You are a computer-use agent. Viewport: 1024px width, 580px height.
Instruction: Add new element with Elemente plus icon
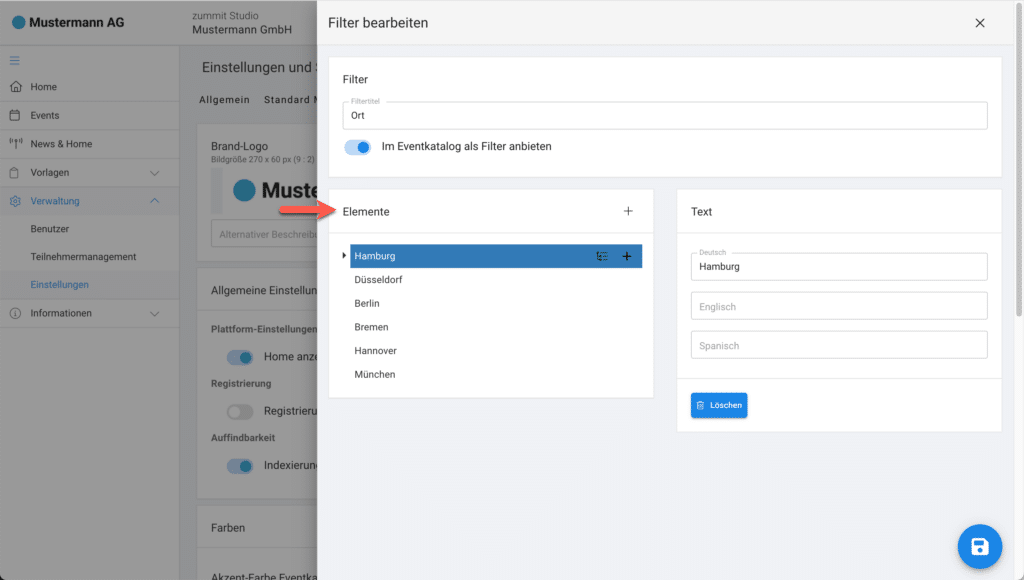point(628,211)
